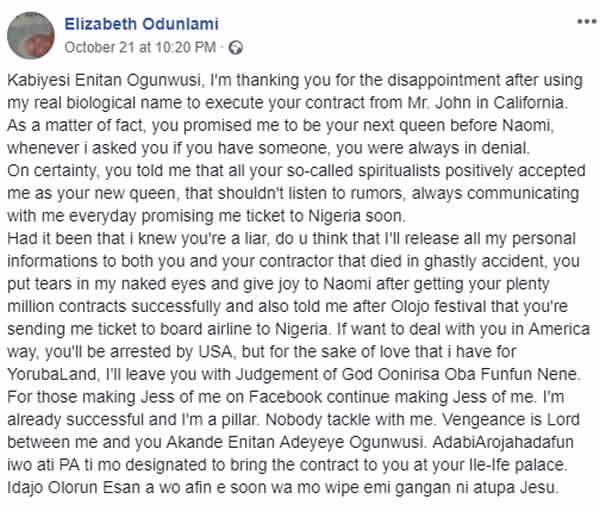Click the globe public privacy icon
This screenshot has width=600, height=512.
point(236,46)
